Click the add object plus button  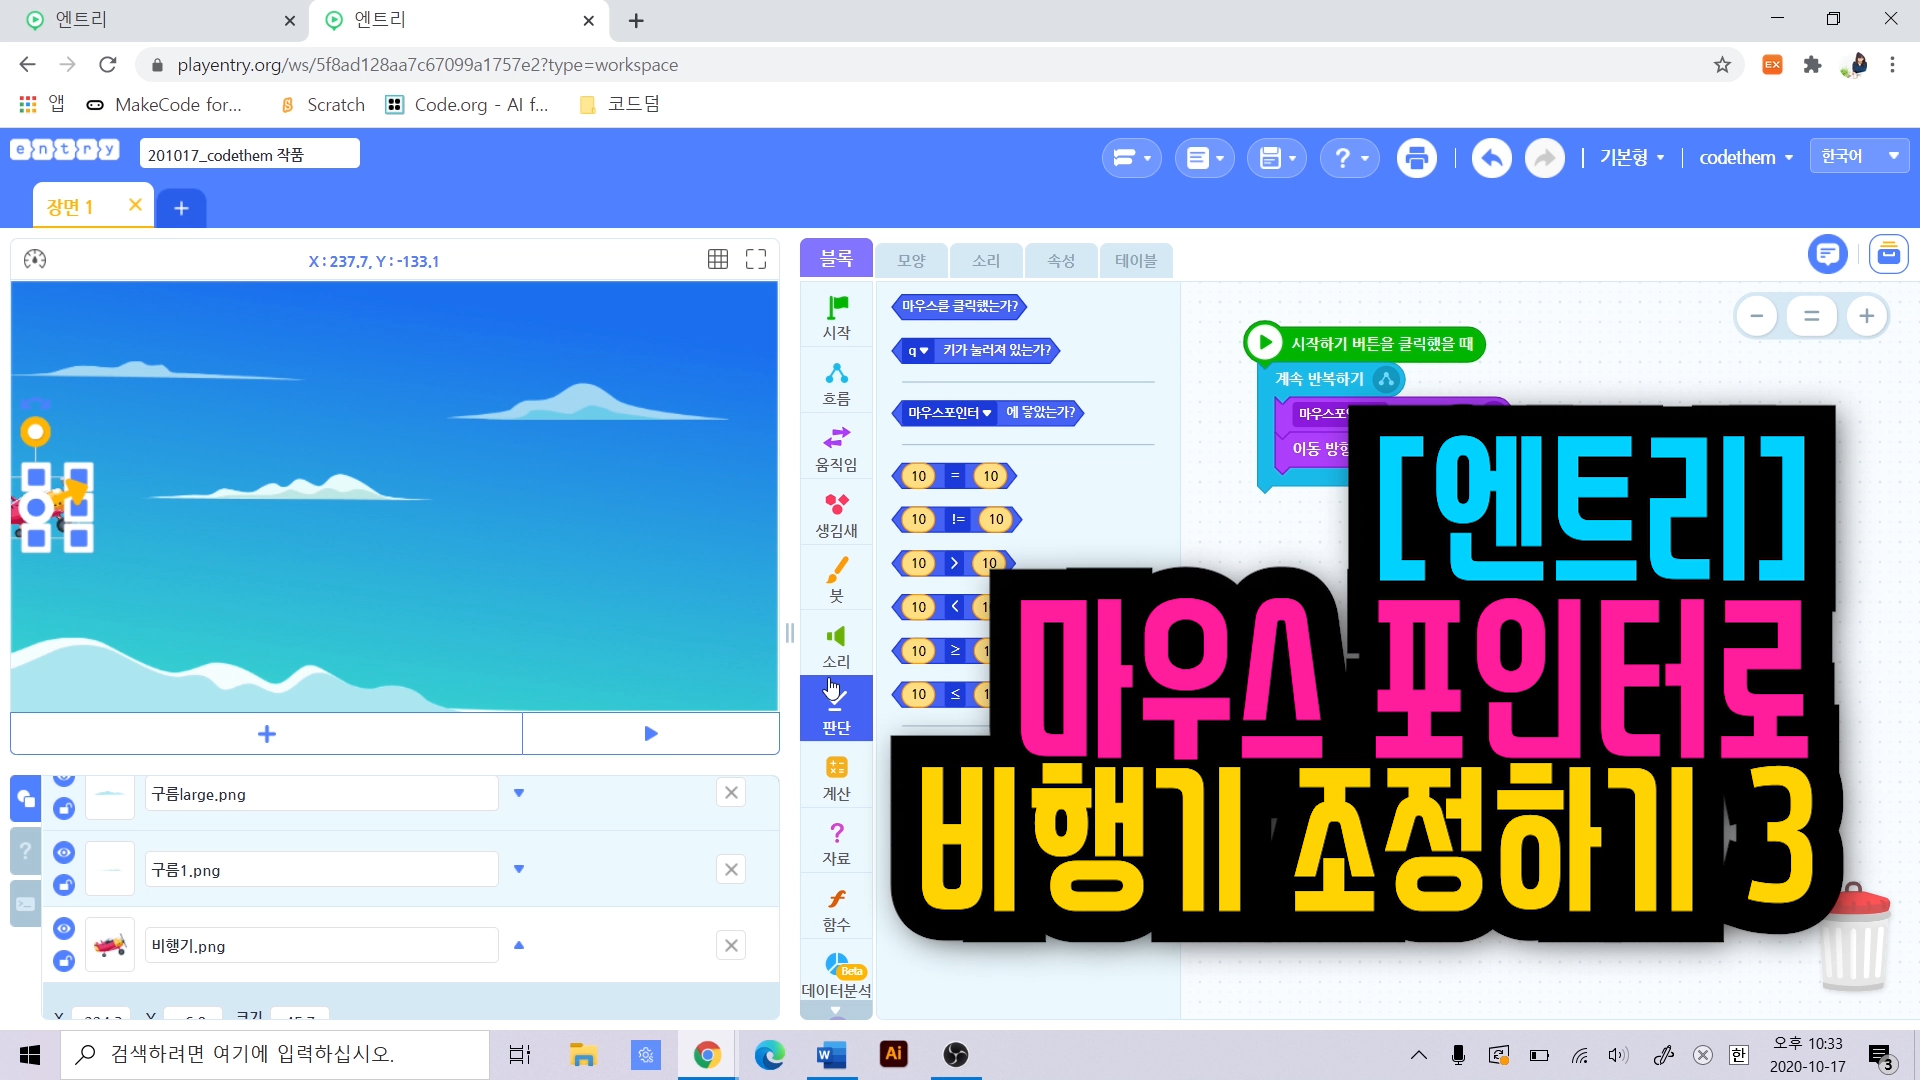[266, 734]
